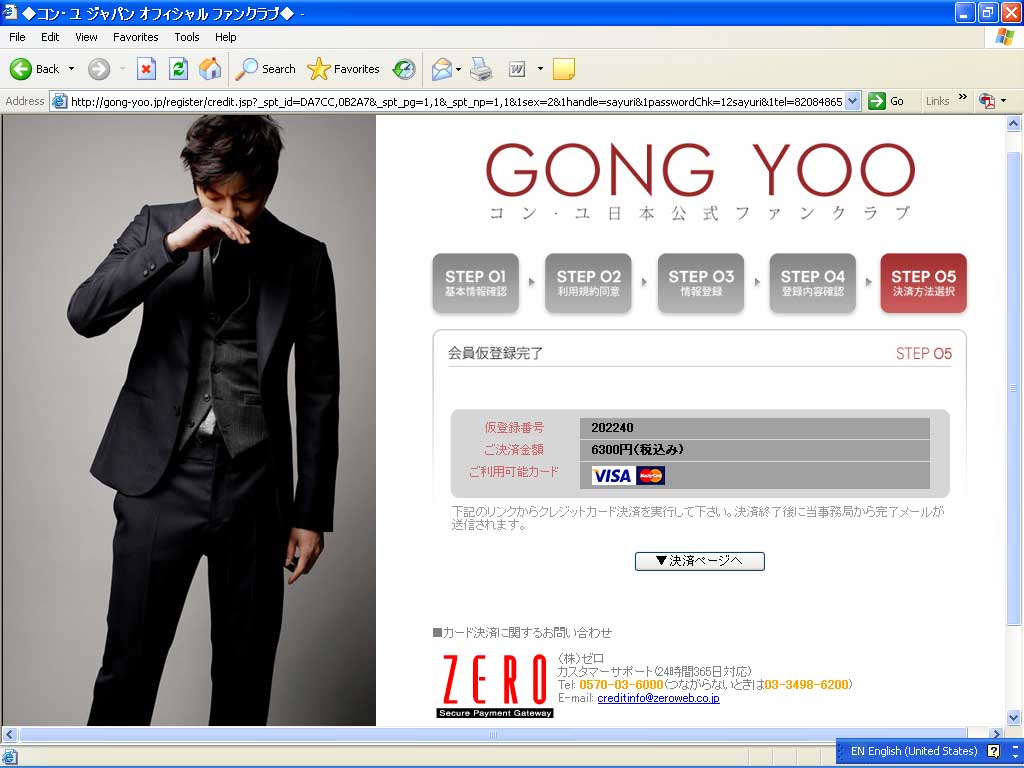1024x768 pixels.
Task: Go to the Home page
Action: click(x=210, y=69)
